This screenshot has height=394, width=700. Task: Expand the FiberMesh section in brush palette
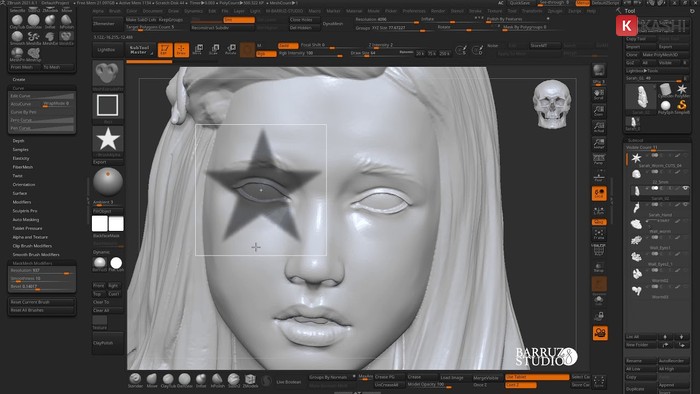[x=22, y=167]
